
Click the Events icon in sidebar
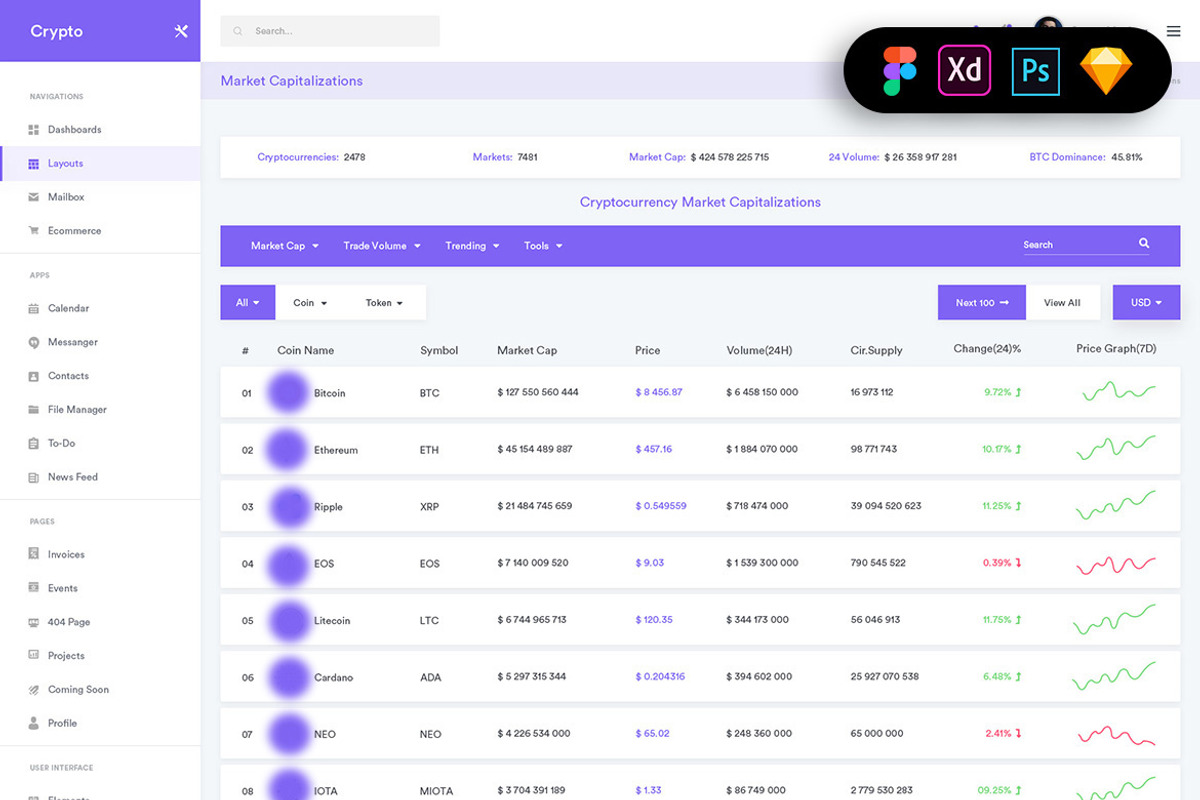click(33, 588)
